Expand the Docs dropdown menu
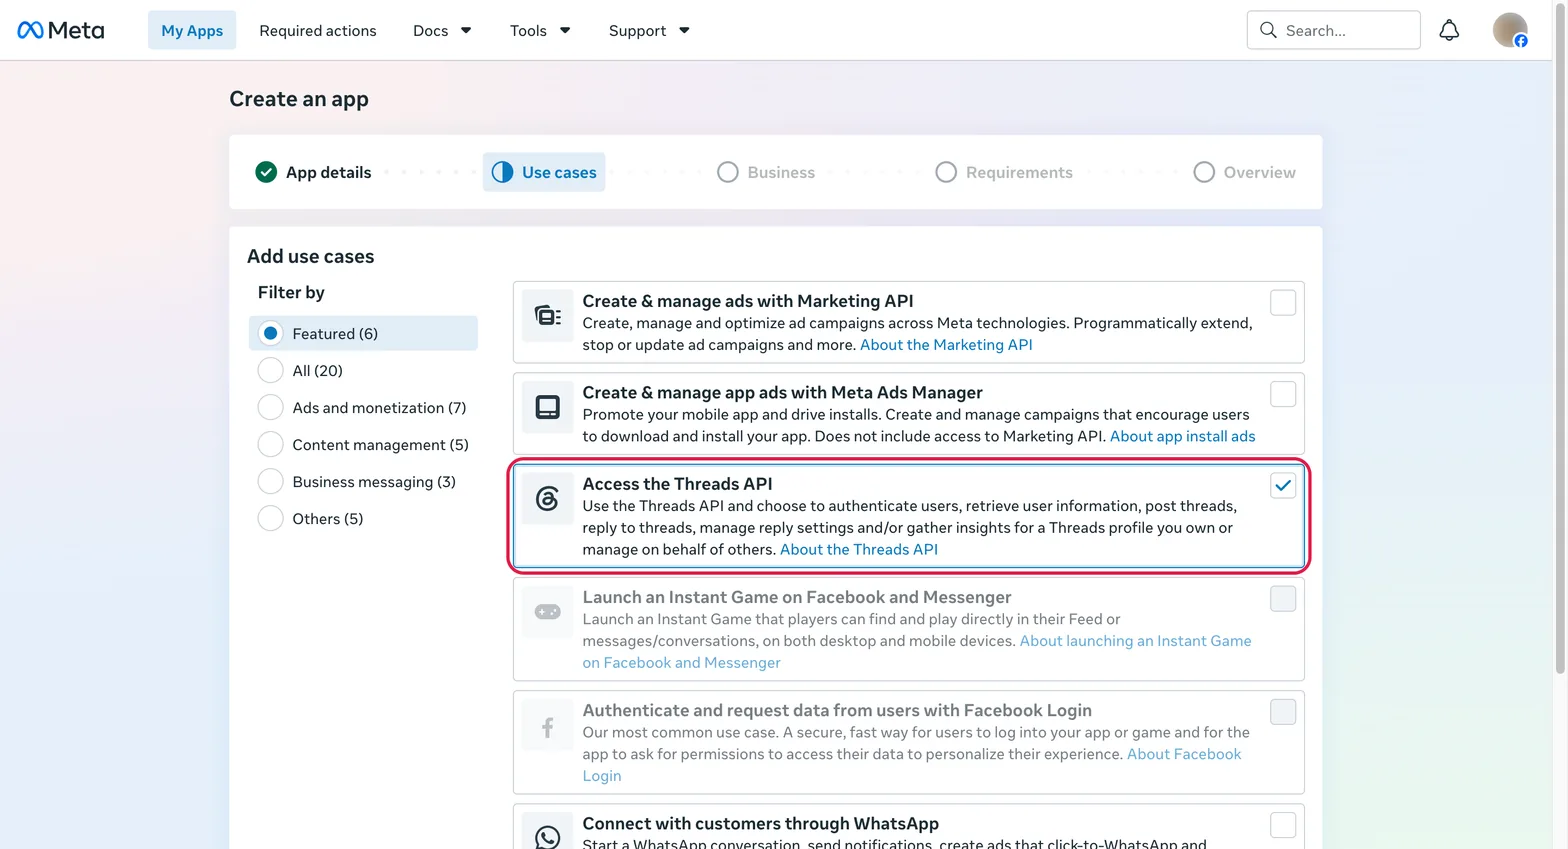Screen dimensions: 1568x849 pyautogui.click(x=442, y=30)
